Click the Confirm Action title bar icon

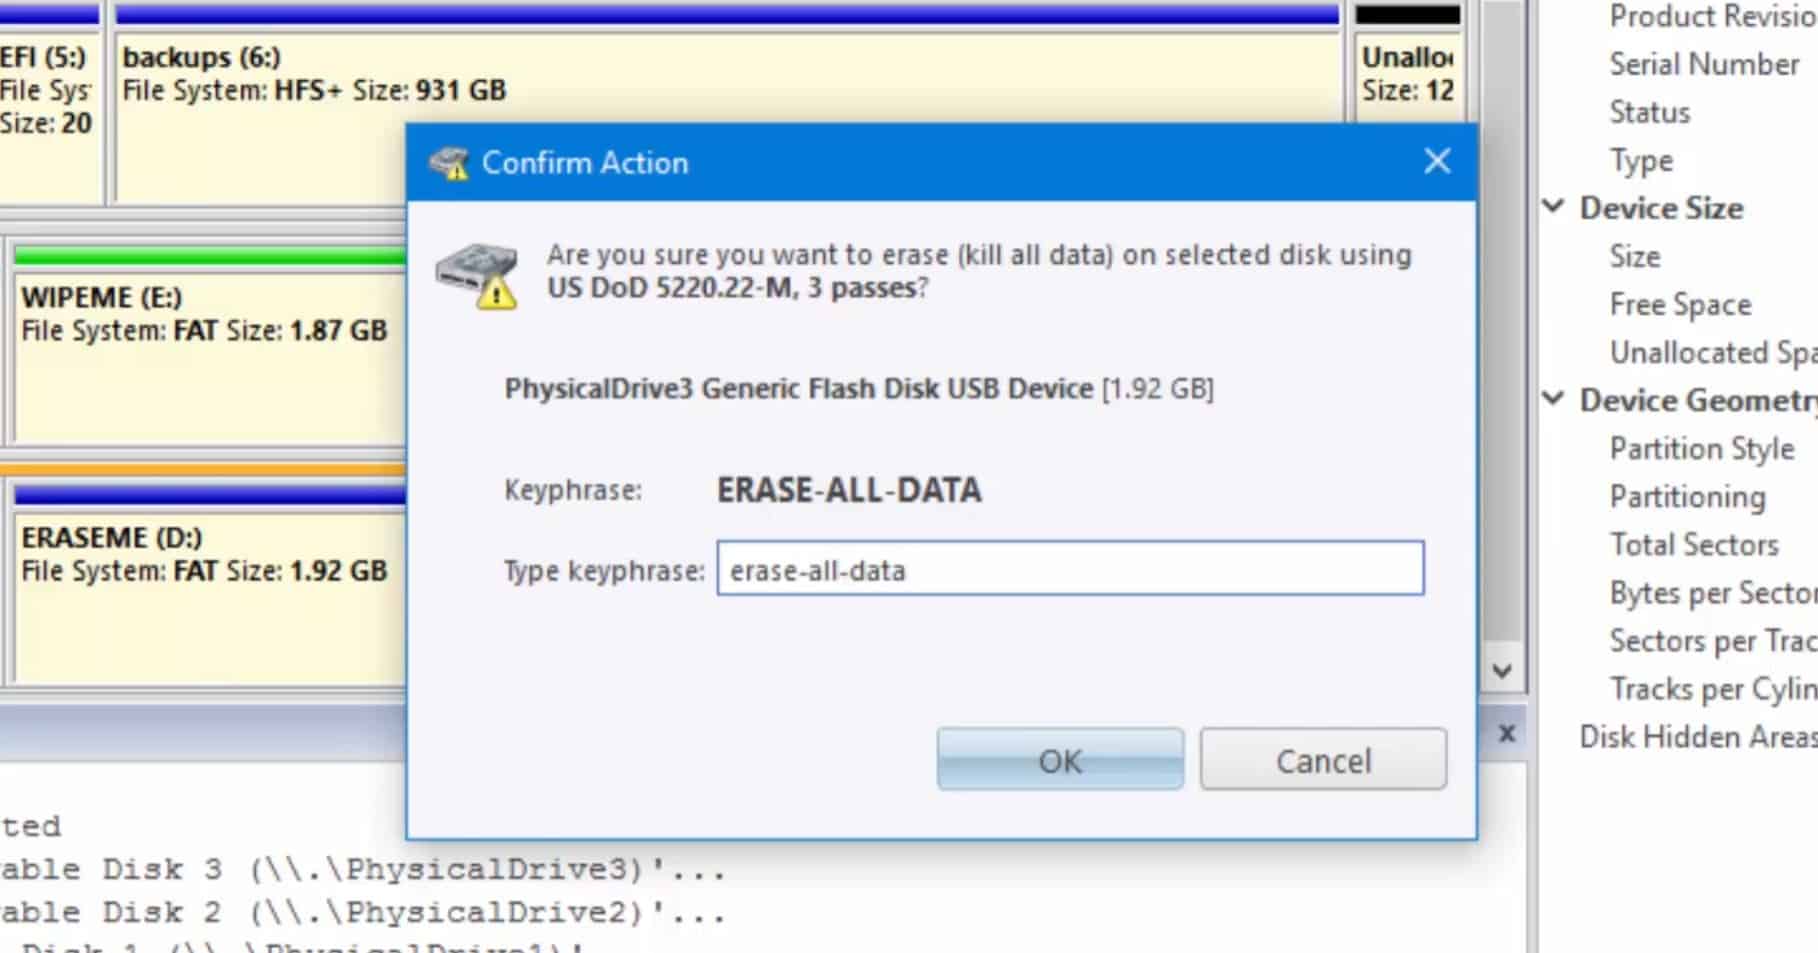tap(449, 163)
